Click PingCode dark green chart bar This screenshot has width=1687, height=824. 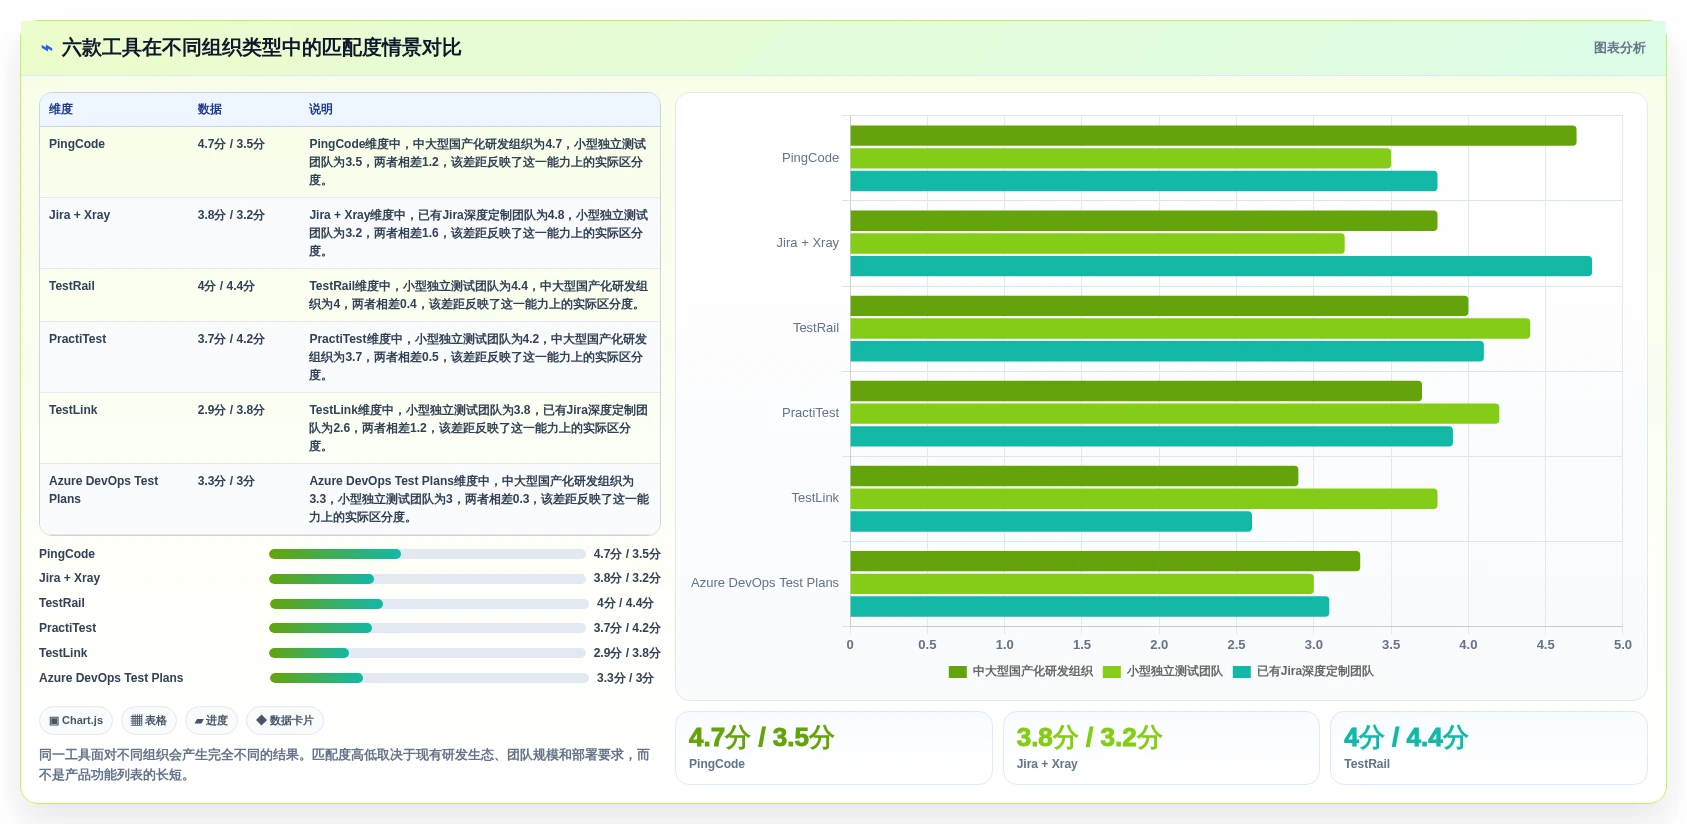click(1213, 136)
